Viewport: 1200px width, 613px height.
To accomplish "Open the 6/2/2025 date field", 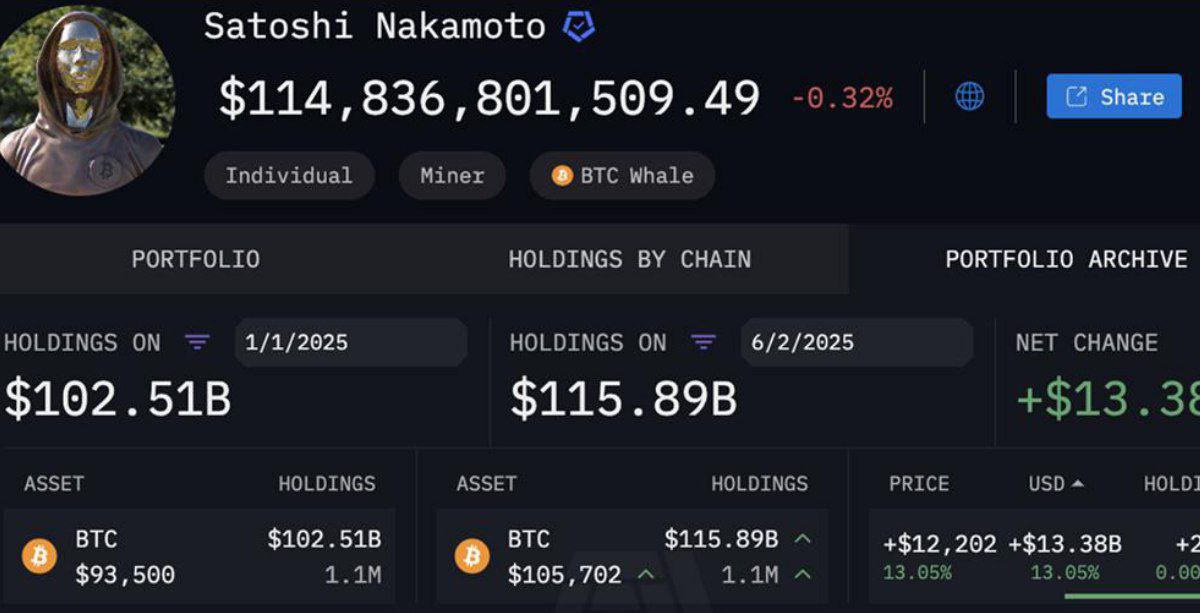I will [x=857, y=342].
